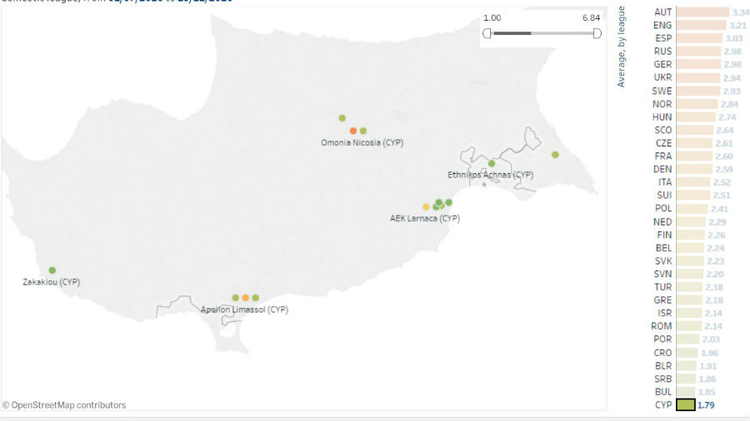Screen dimensions: 750x421
Task: Select the GER league bar
Action: [700, 64]
